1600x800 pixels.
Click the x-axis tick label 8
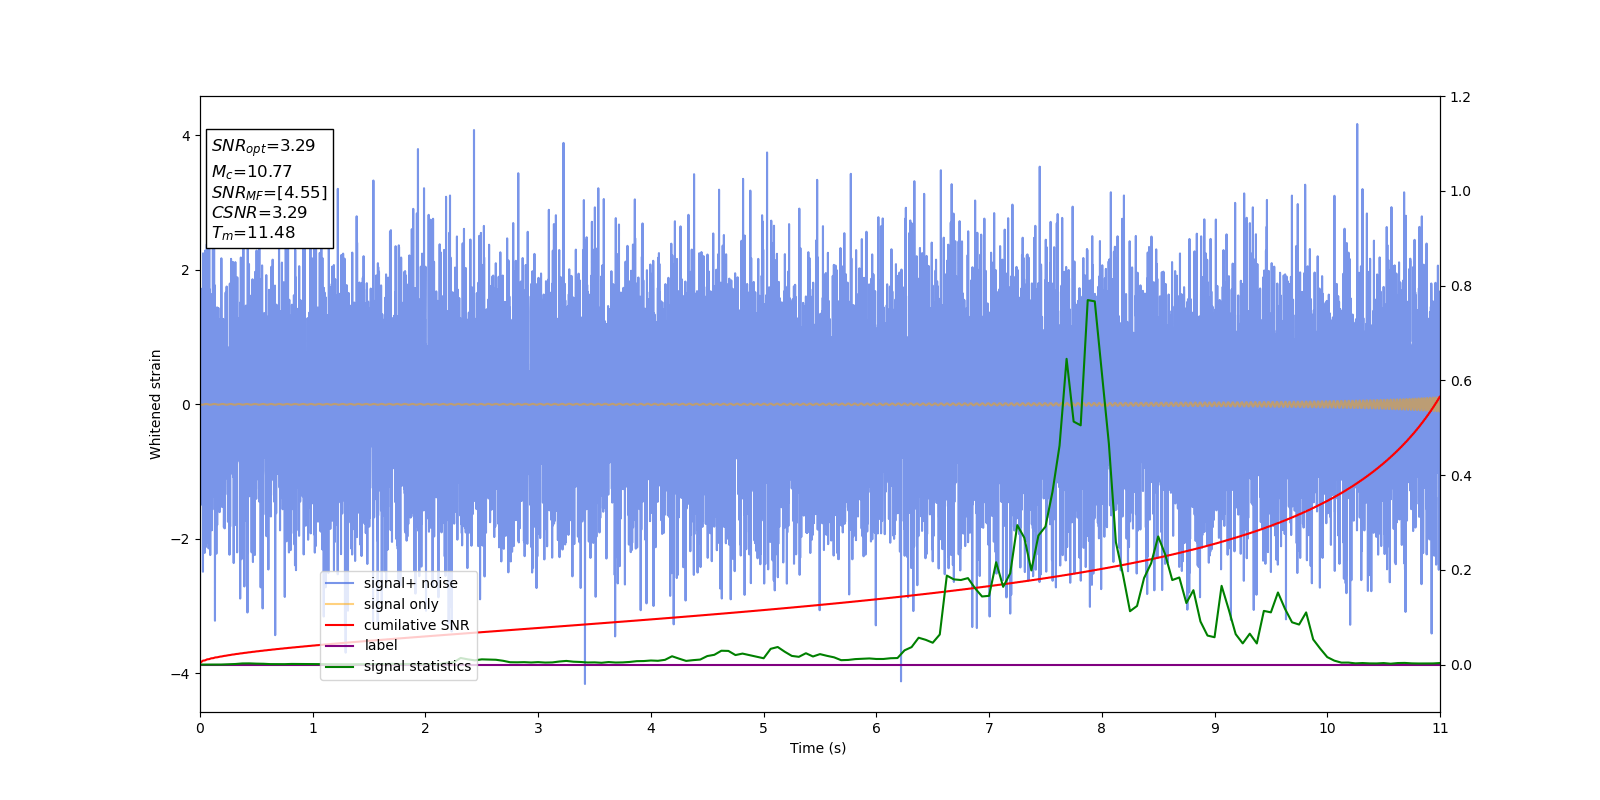pos(1102,728)
